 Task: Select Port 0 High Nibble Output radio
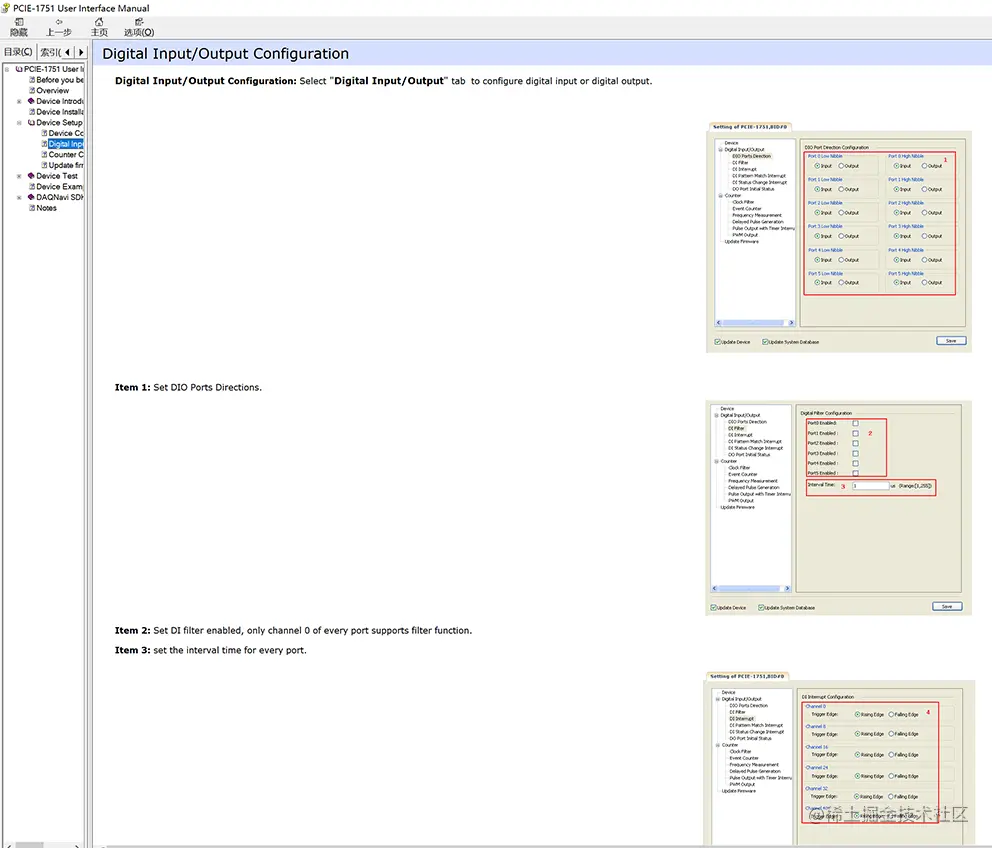[x=924, y=166]
